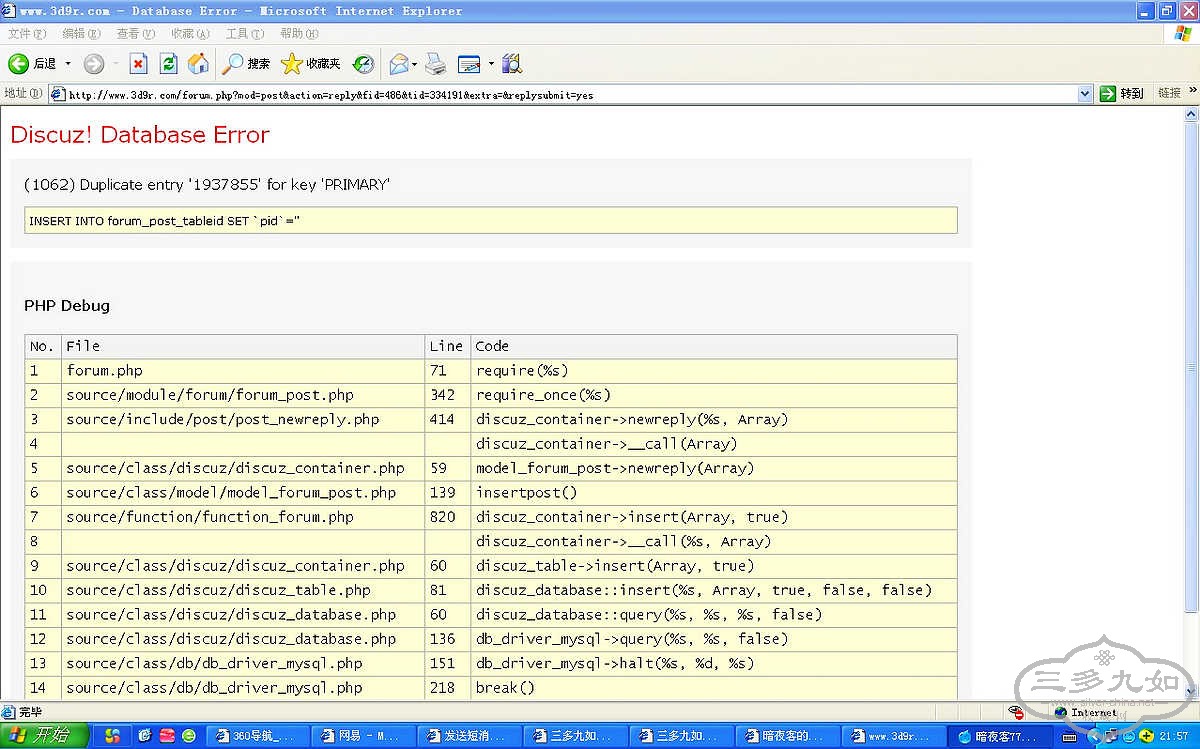Click the 链接 links bar label

1169,93
